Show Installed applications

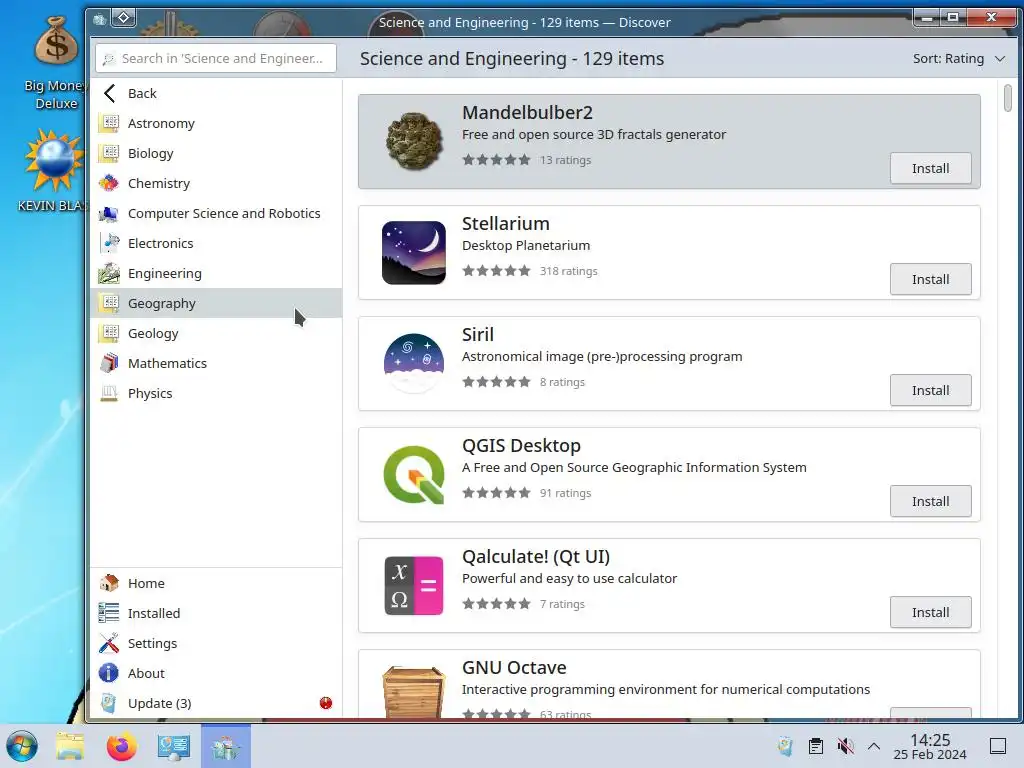tap(216, 613)
